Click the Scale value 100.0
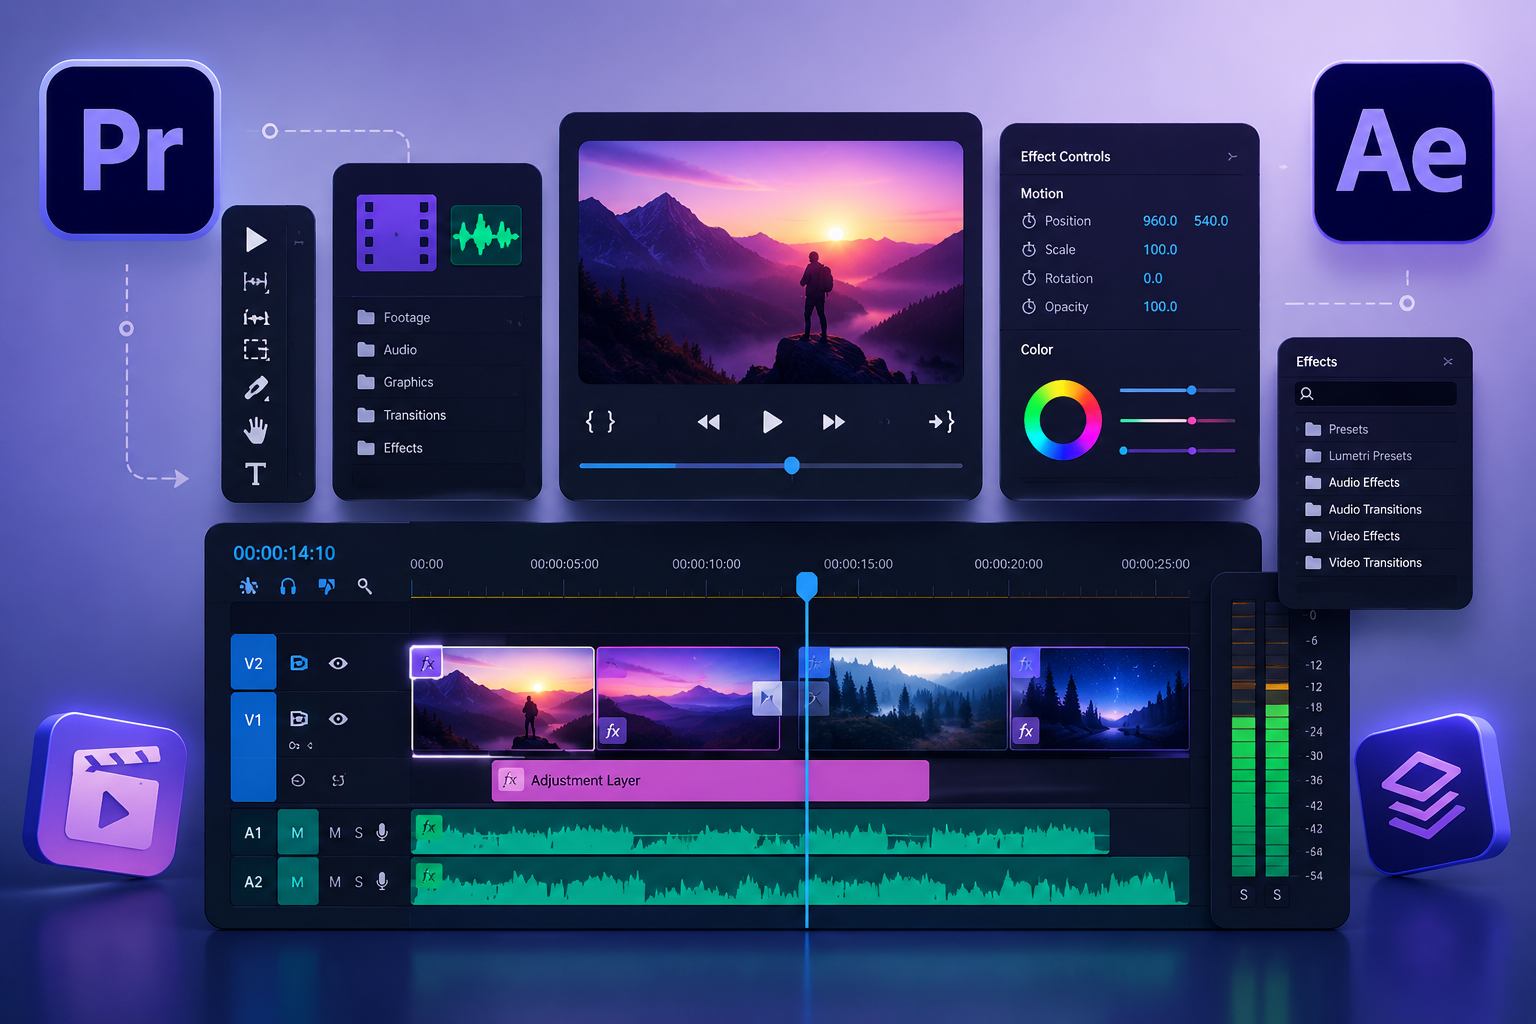Image resolution: width=1536 pixels, height=1024 pixels. click(1160, 249)
